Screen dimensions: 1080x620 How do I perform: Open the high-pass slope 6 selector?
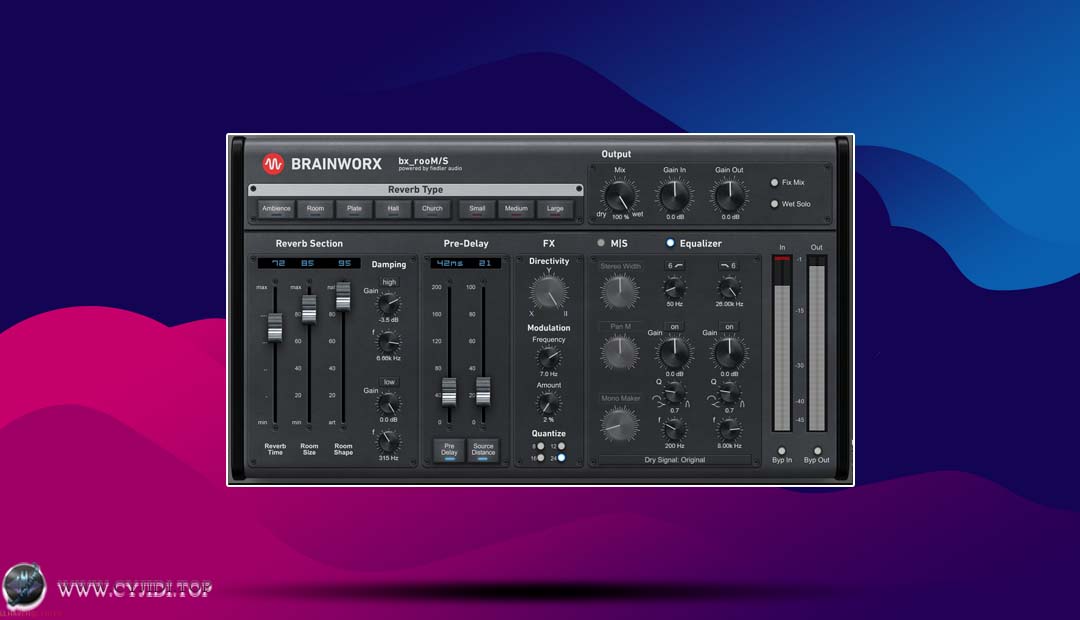(x=675, y=265)
